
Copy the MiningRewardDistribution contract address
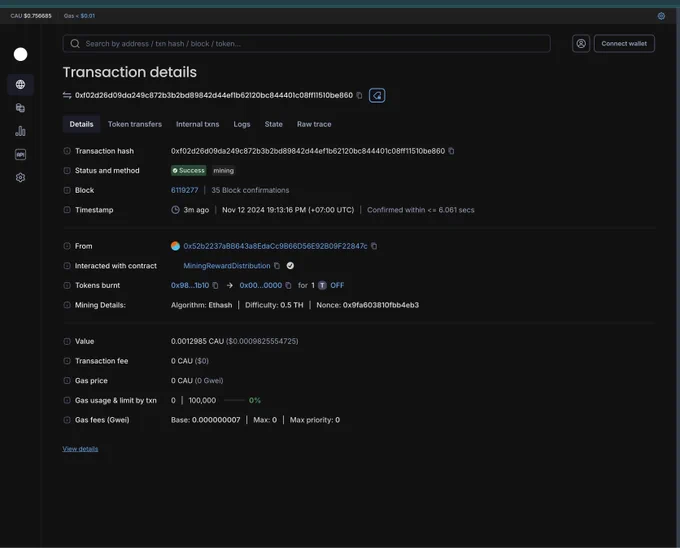(x=277, y=265)
